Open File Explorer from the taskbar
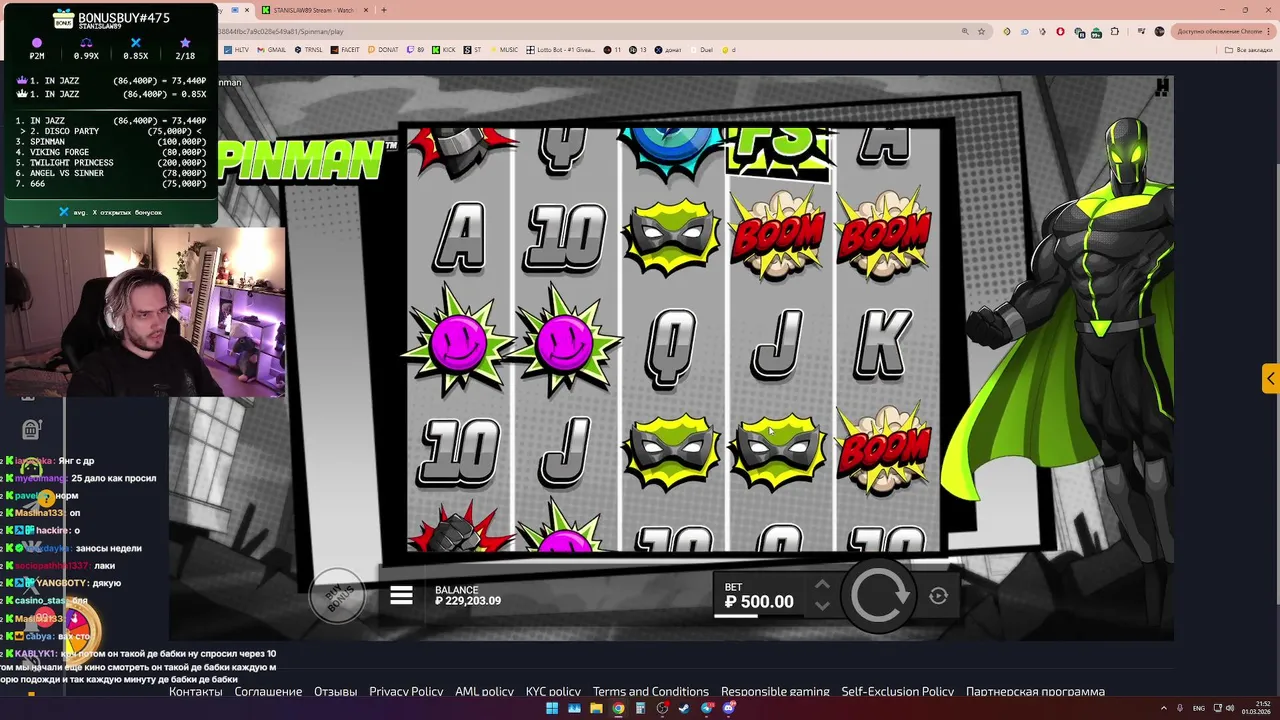The width and height of the screenshot is (1280, 720). pyautogui.click(x=597, y=708)
